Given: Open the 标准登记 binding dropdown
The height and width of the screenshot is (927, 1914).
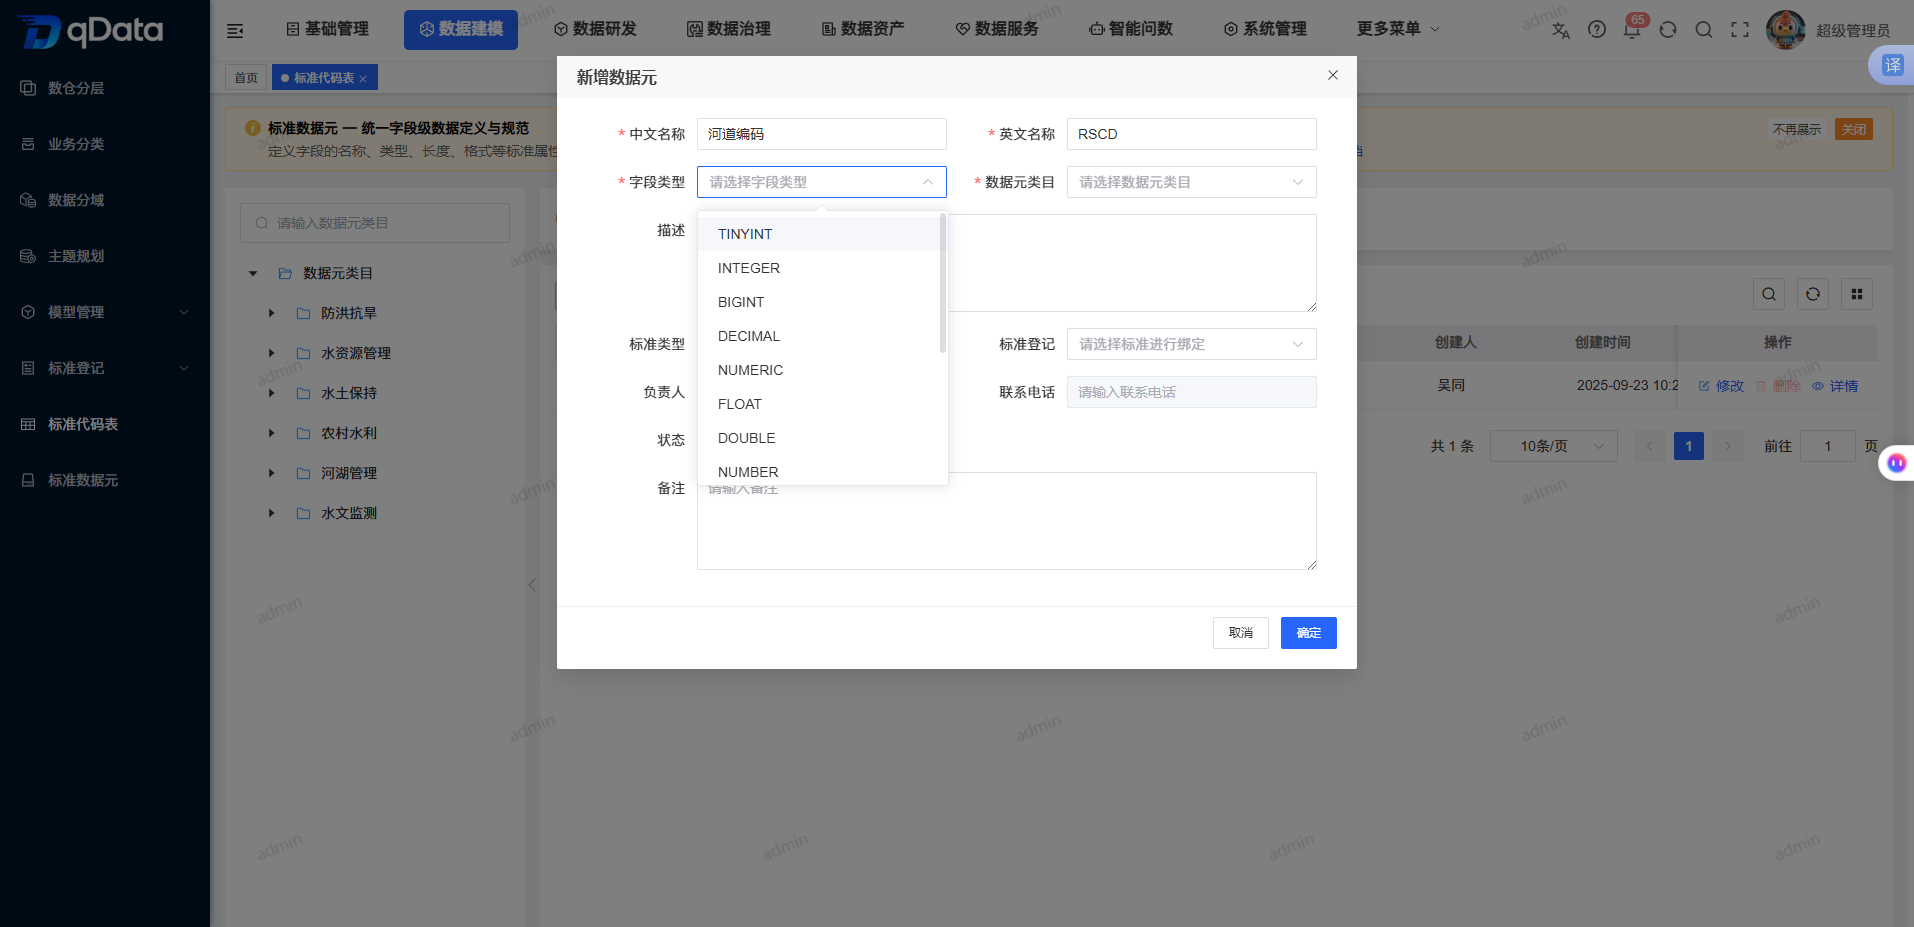Looking at the screenshot, I should [x=1192, y=344].
